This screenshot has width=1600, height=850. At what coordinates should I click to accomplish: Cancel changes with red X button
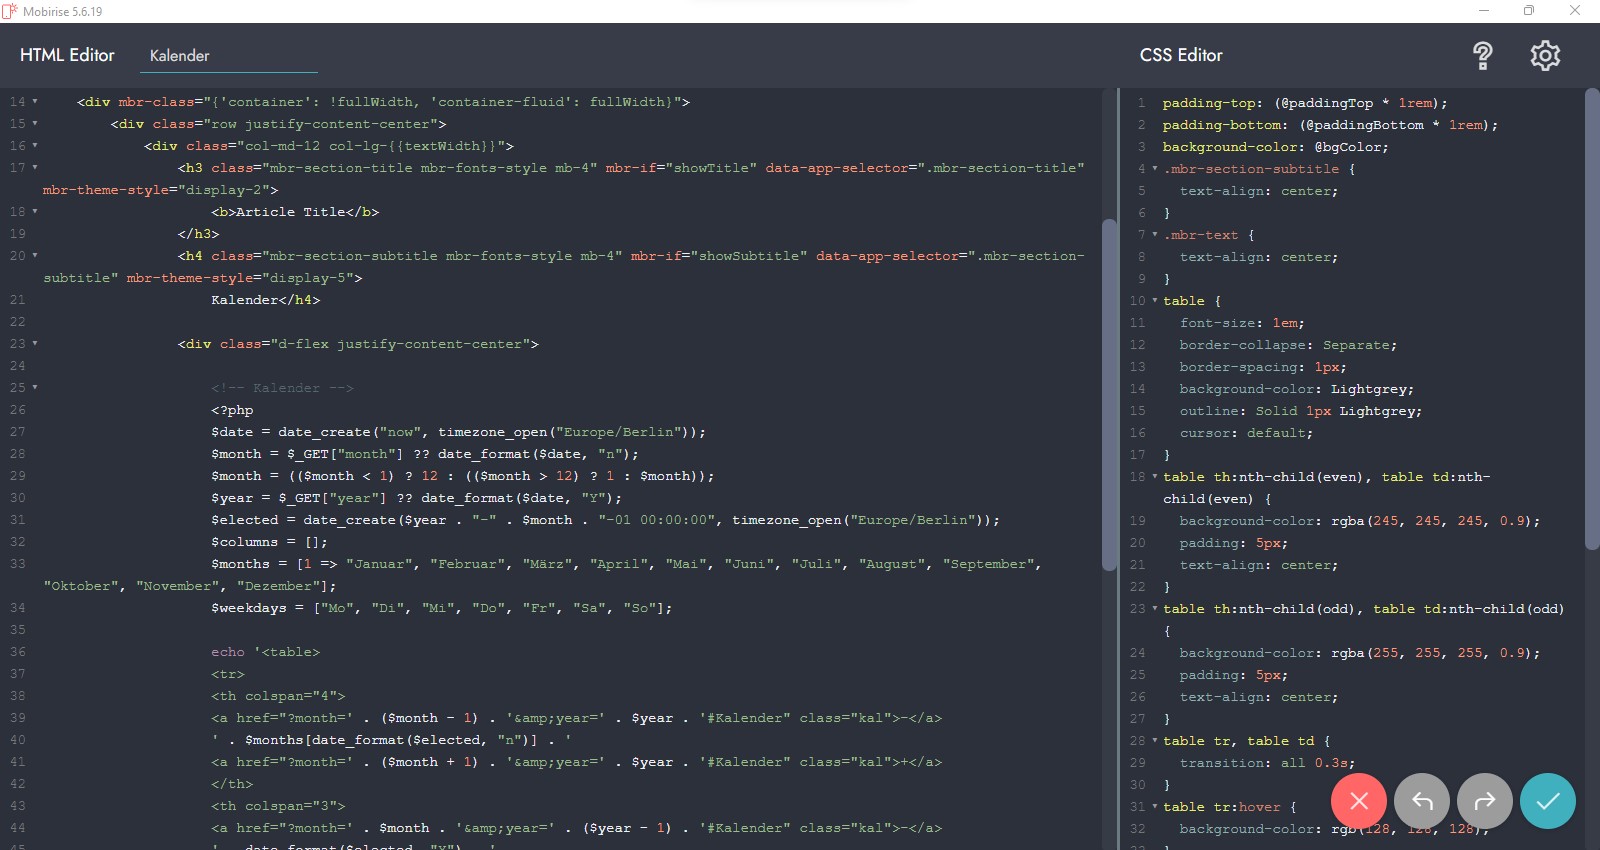coord(1358,801)
